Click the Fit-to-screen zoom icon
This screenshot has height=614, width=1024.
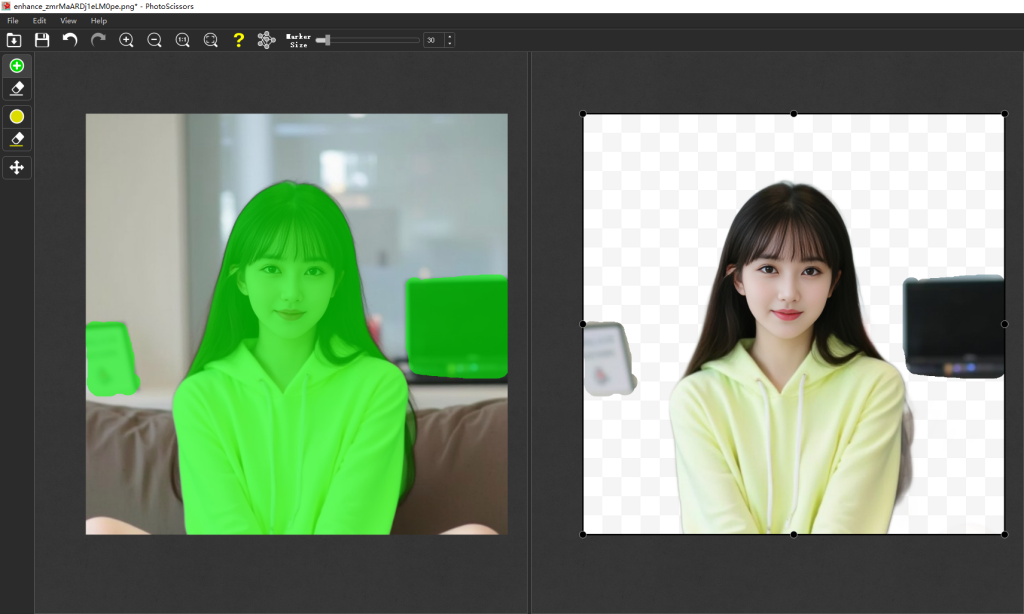[x=210, y=40]
